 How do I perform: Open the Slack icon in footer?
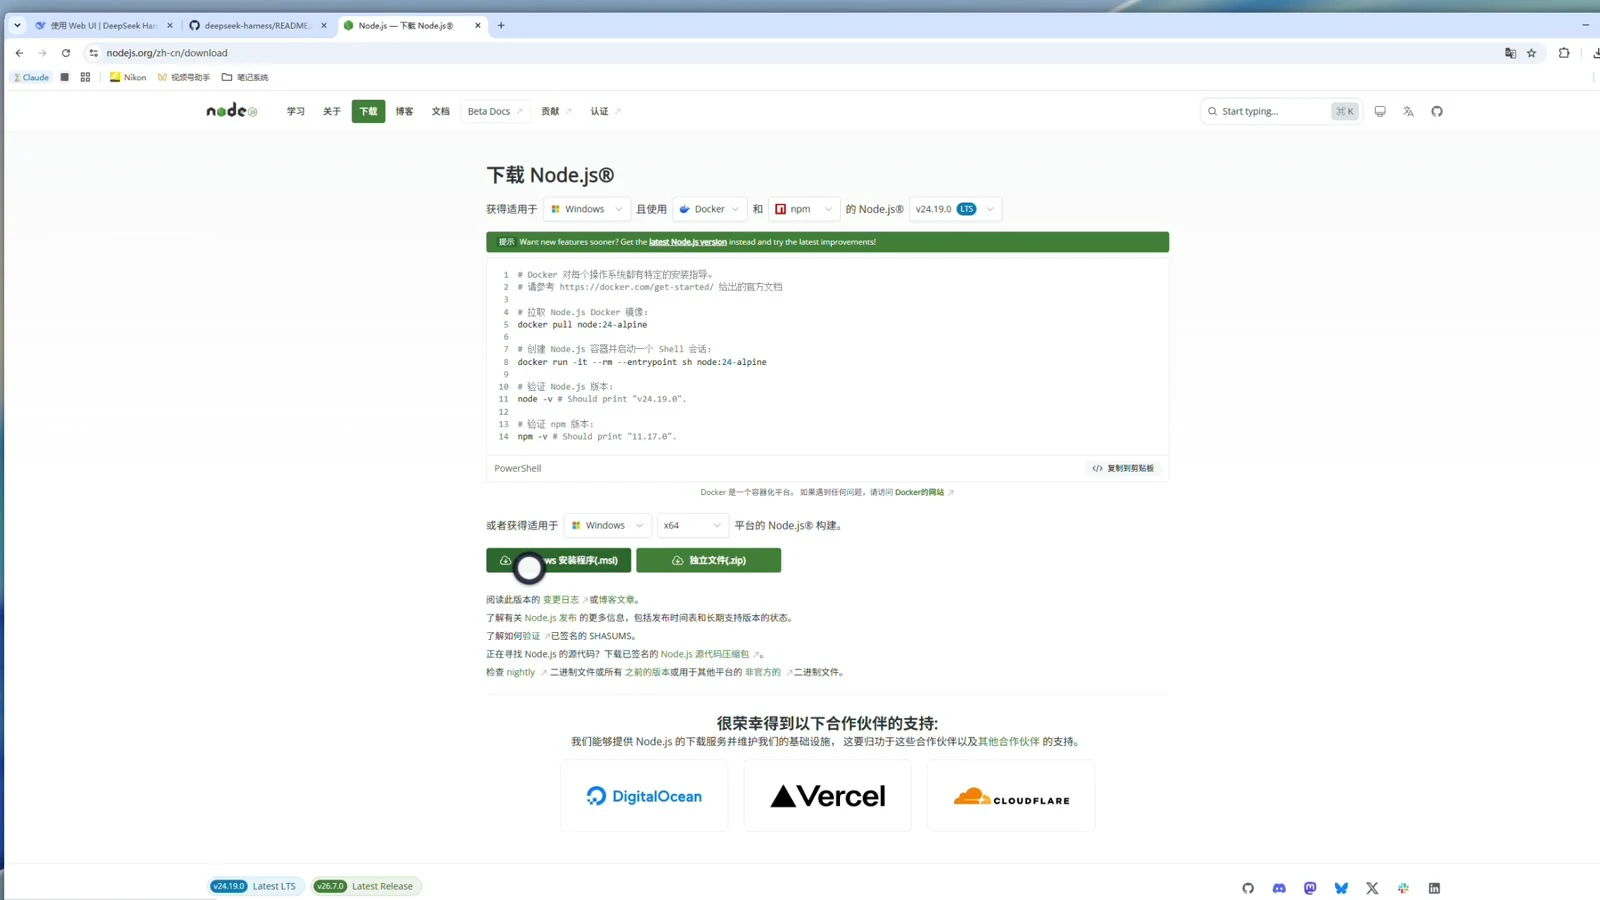pyautogui.click(x=1403, y=888)
